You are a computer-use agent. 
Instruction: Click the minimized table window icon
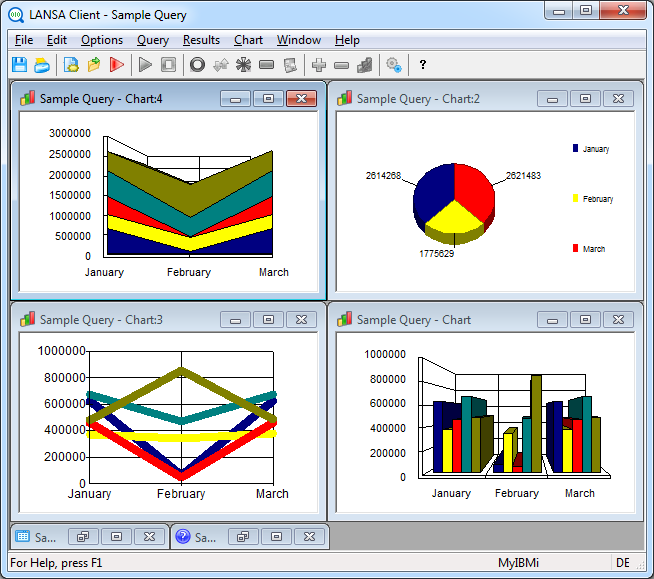click(23, 536)
